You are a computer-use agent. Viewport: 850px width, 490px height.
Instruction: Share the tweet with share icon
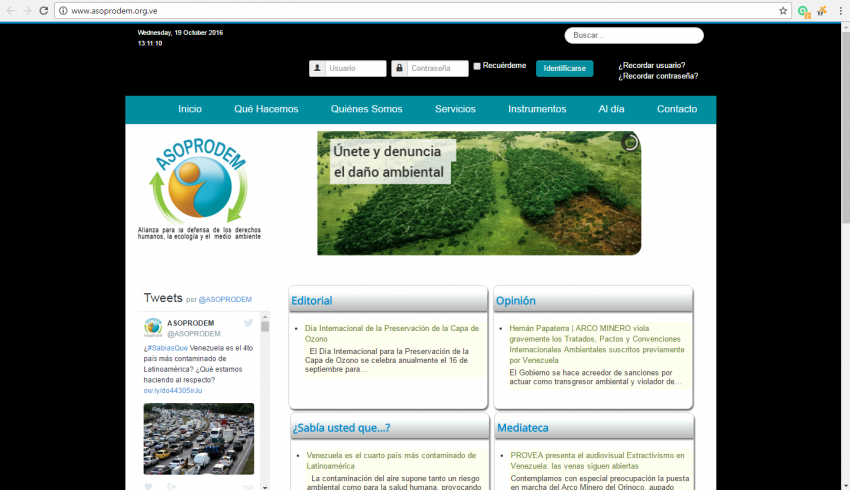(x=171, y=486)
